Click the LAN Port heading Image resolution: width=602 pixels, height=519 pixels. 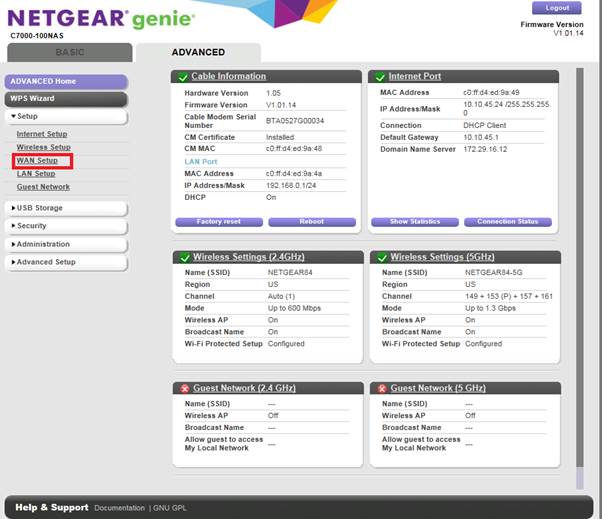pos(201,162)
